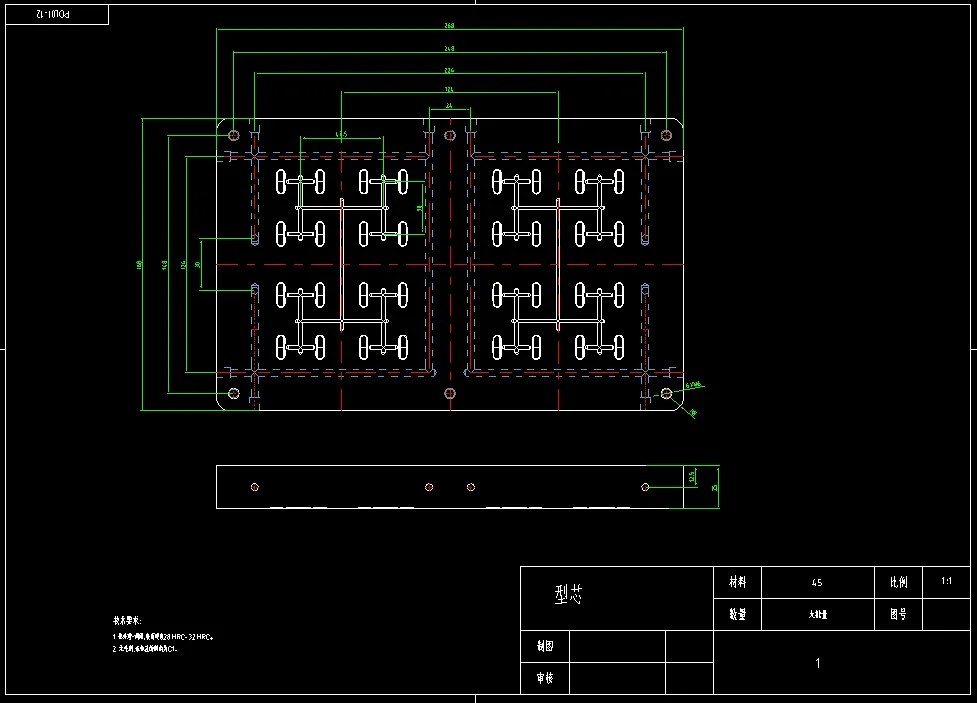Viewport: 977px width, 703px height.
Task: Click the 材料 label in title block
Action: [738, 581]
